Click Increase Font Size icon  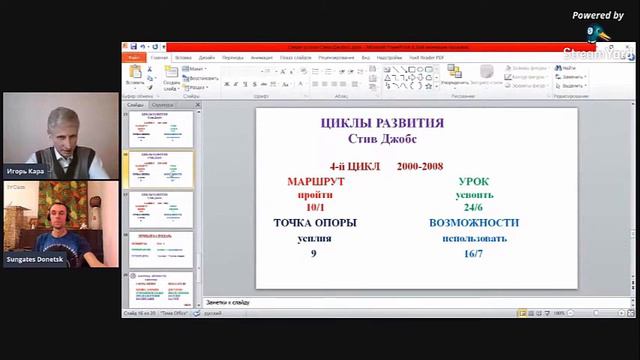tap(282, 71)
